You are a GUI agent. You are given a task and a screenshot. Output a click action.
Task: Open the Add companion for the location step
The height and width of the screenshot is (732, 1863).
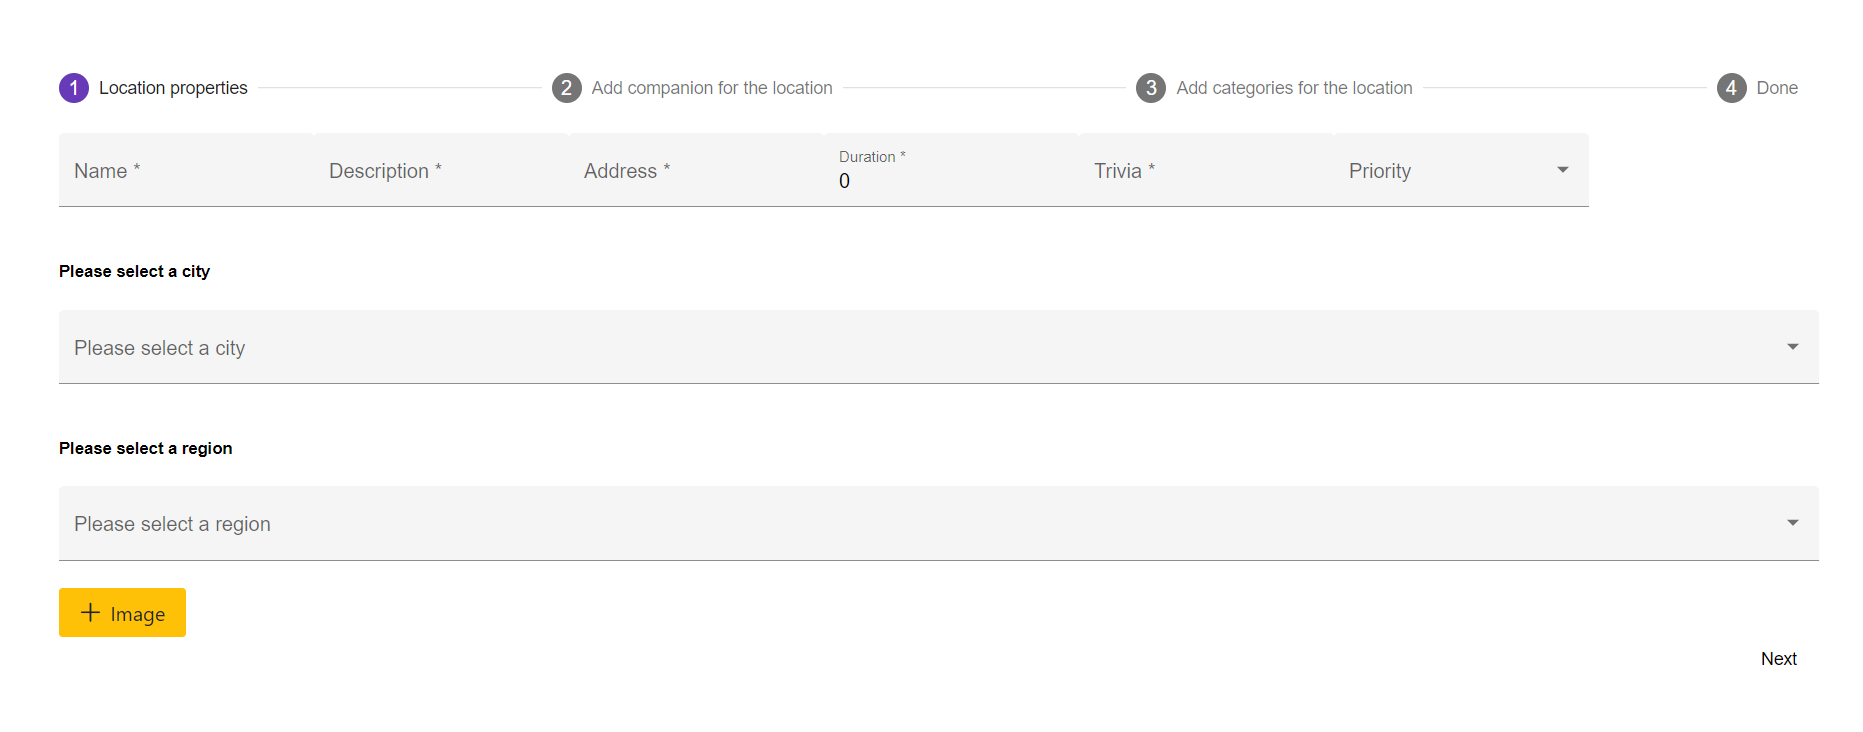(711, 88)
